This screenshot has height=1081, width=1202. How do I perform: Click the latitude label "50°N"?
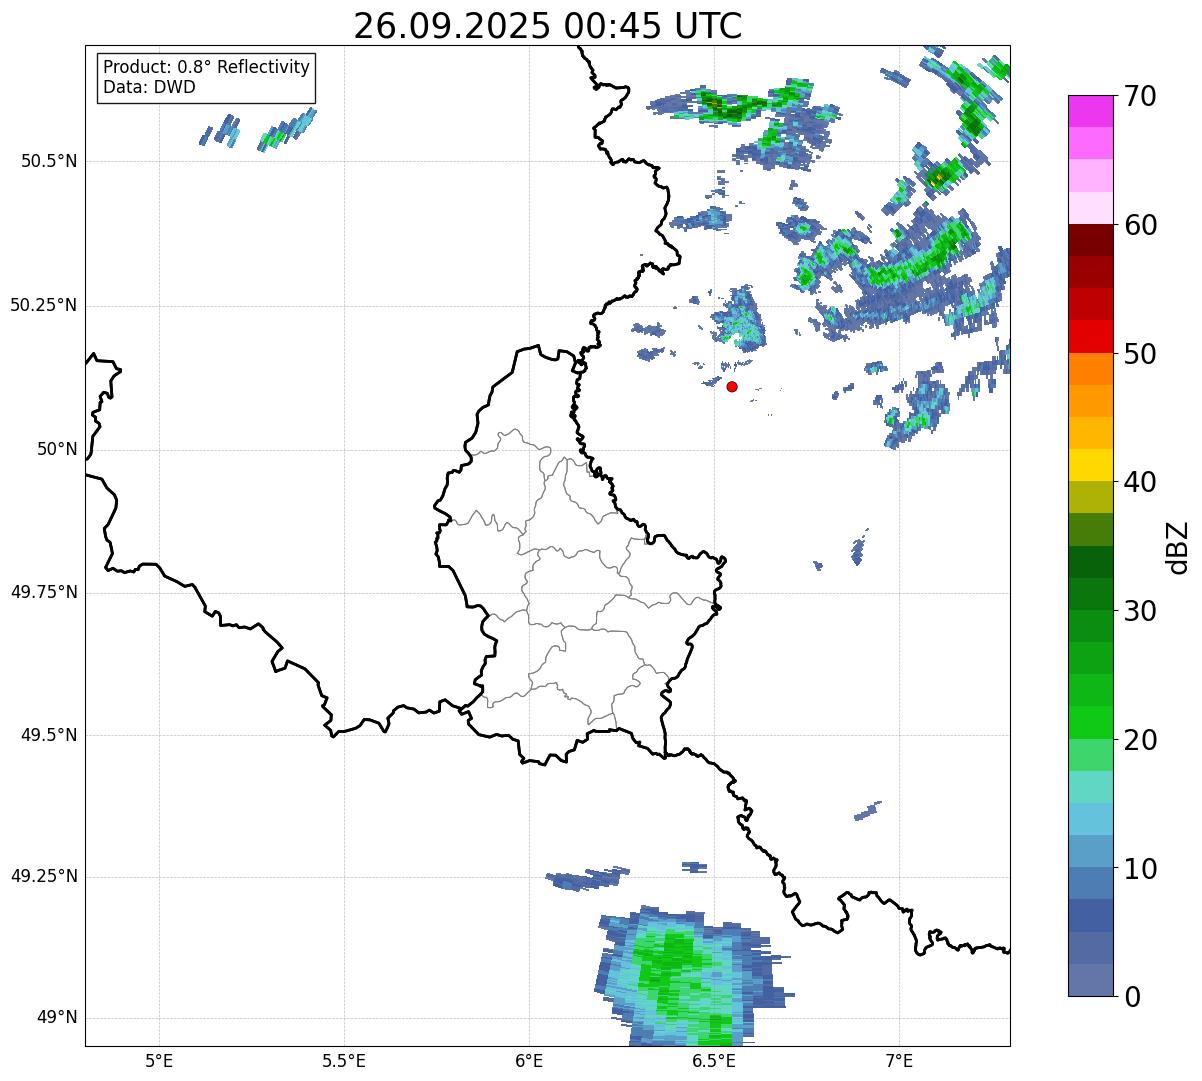(x=57, y=450)
